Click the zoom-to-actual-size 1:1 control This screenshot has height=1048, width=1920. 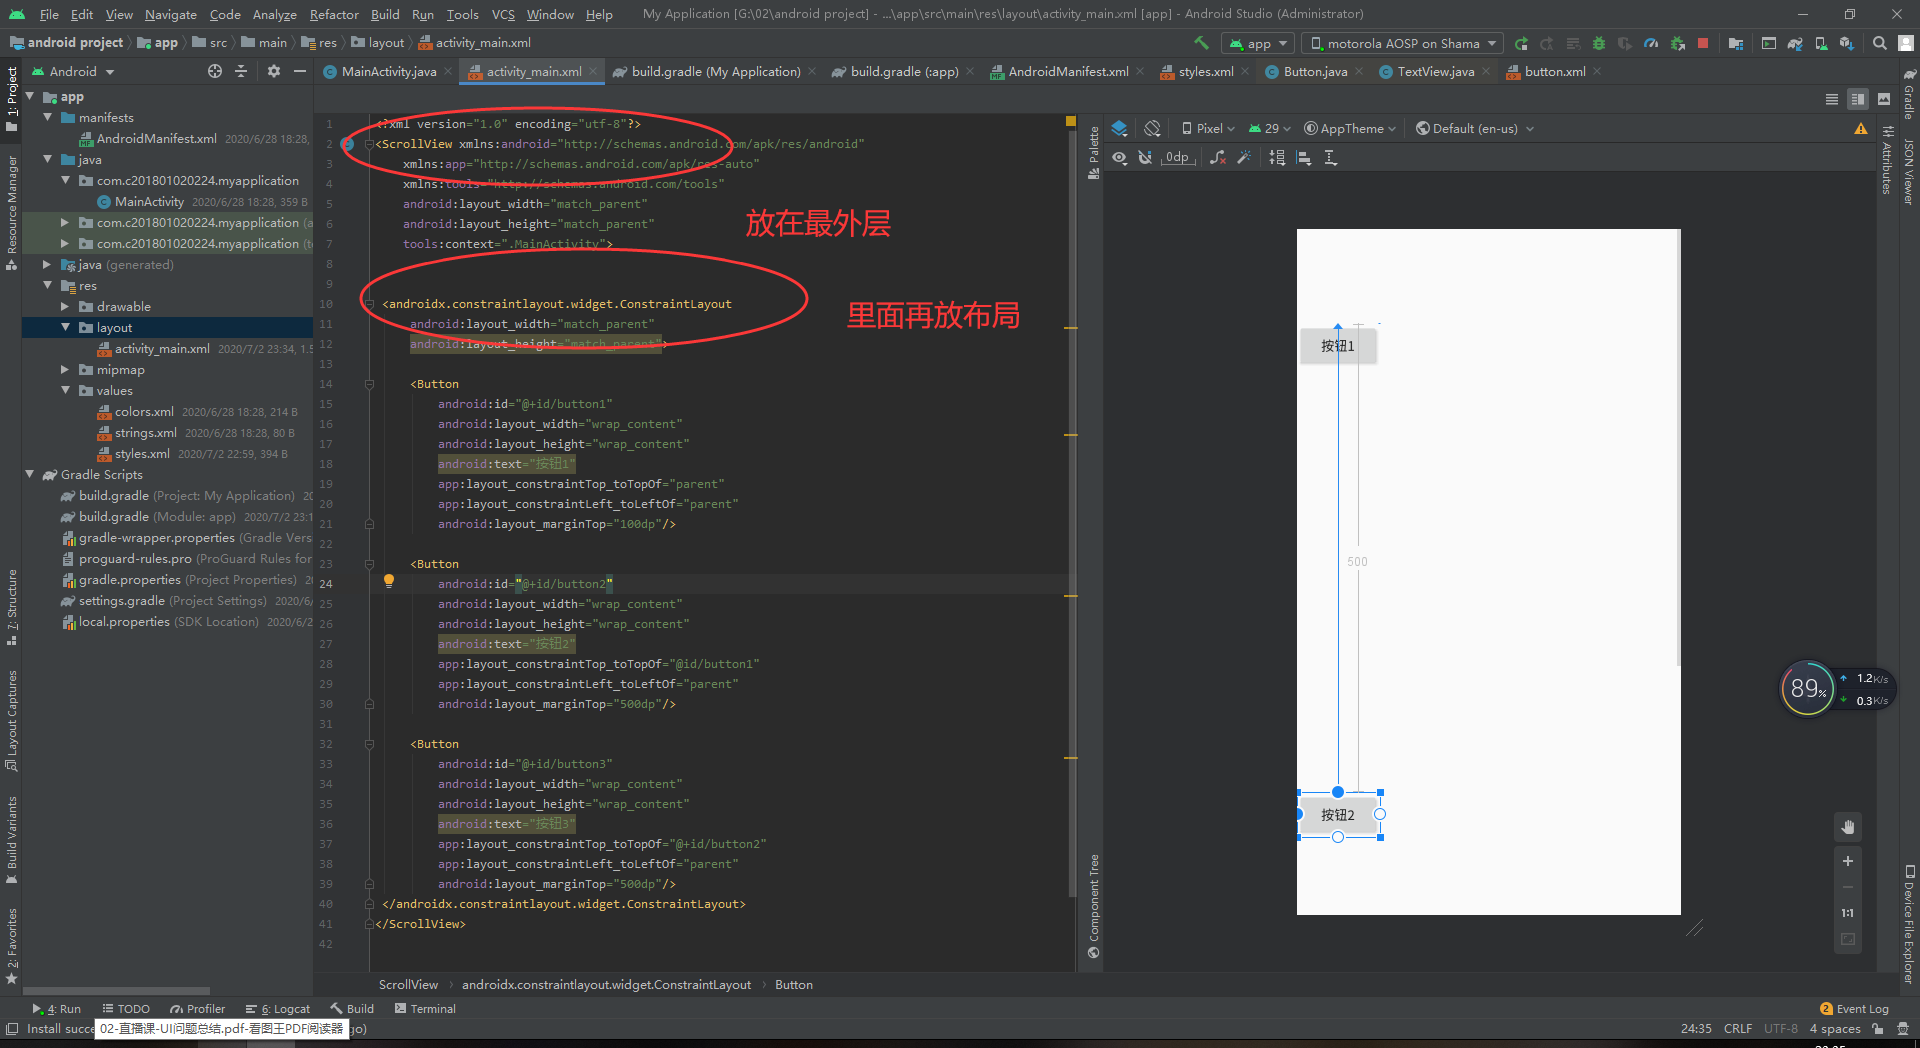tap(1847, 912)
